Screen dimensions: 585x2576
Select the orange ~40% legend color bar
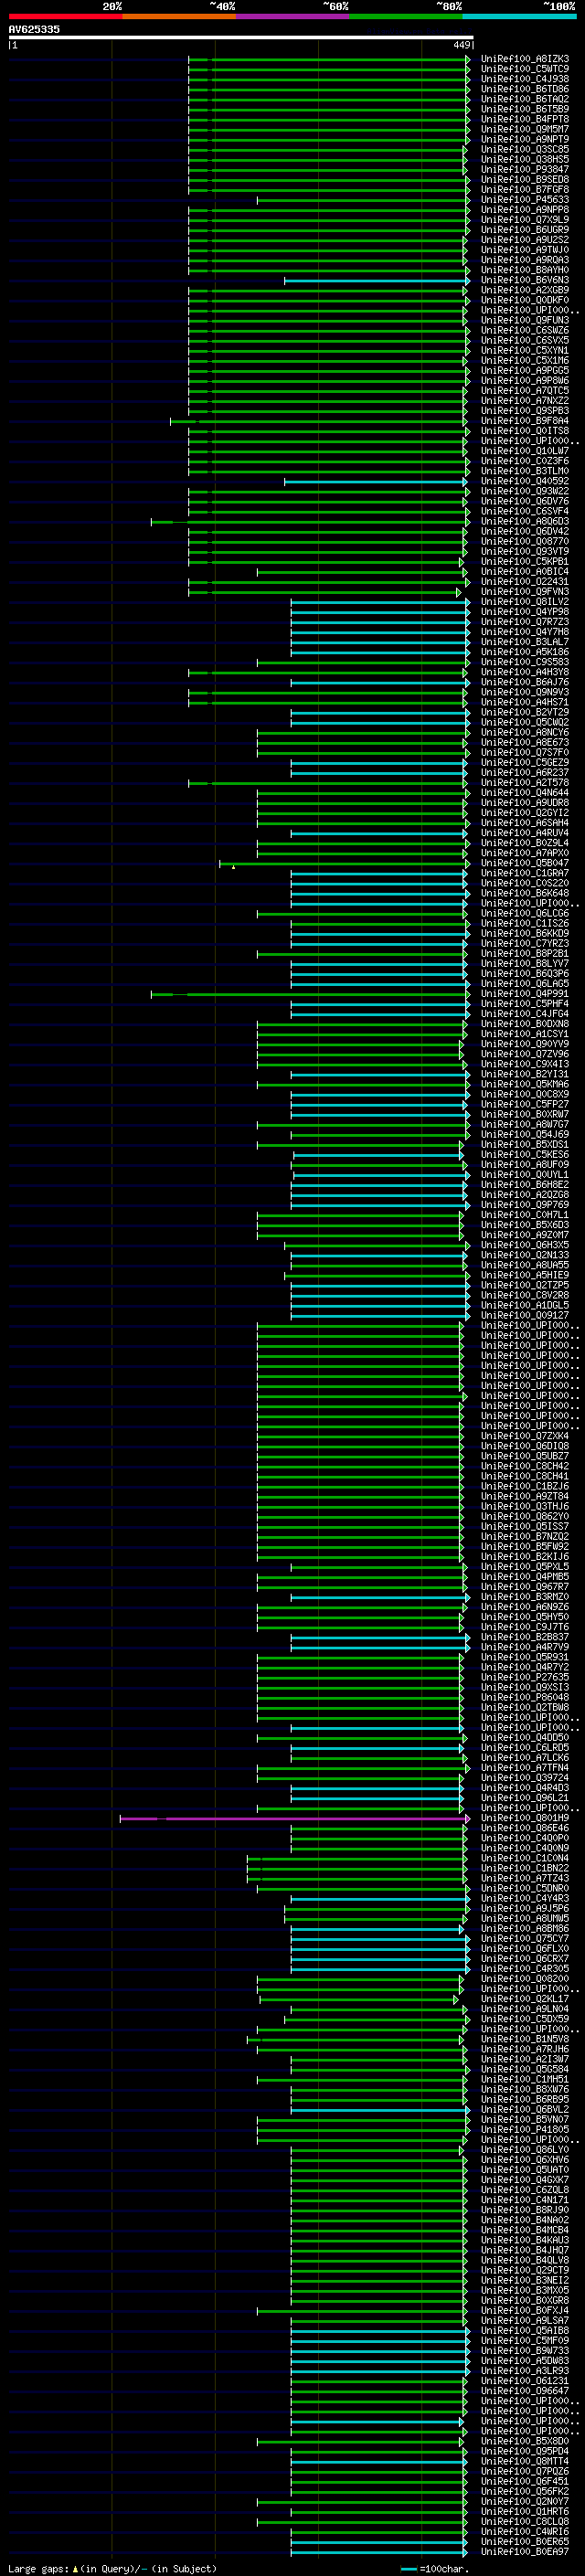tap(179, 16)
